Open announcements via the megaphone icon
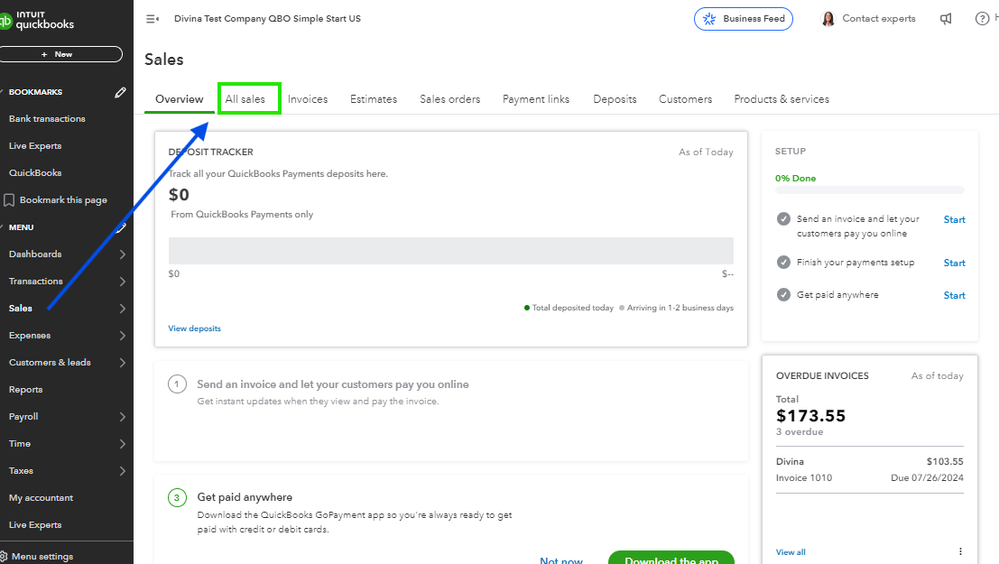The height and width of the screenshot is (564, 999). (x=946, y=19)
